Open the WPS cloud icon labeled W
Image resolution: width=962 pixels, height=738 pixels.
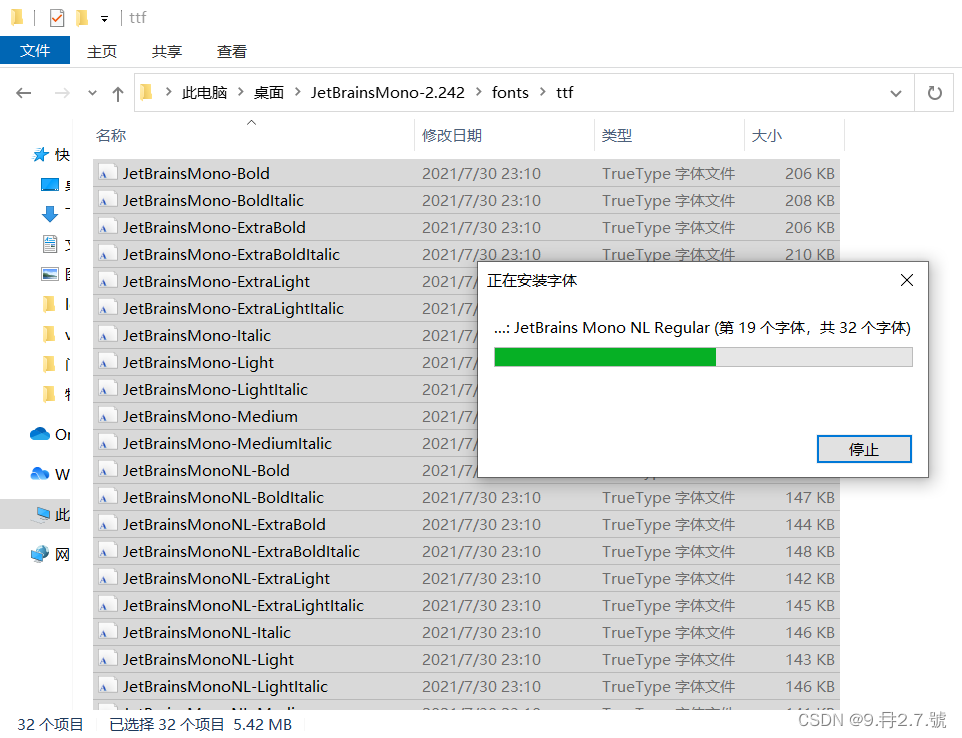coord(40,474)
